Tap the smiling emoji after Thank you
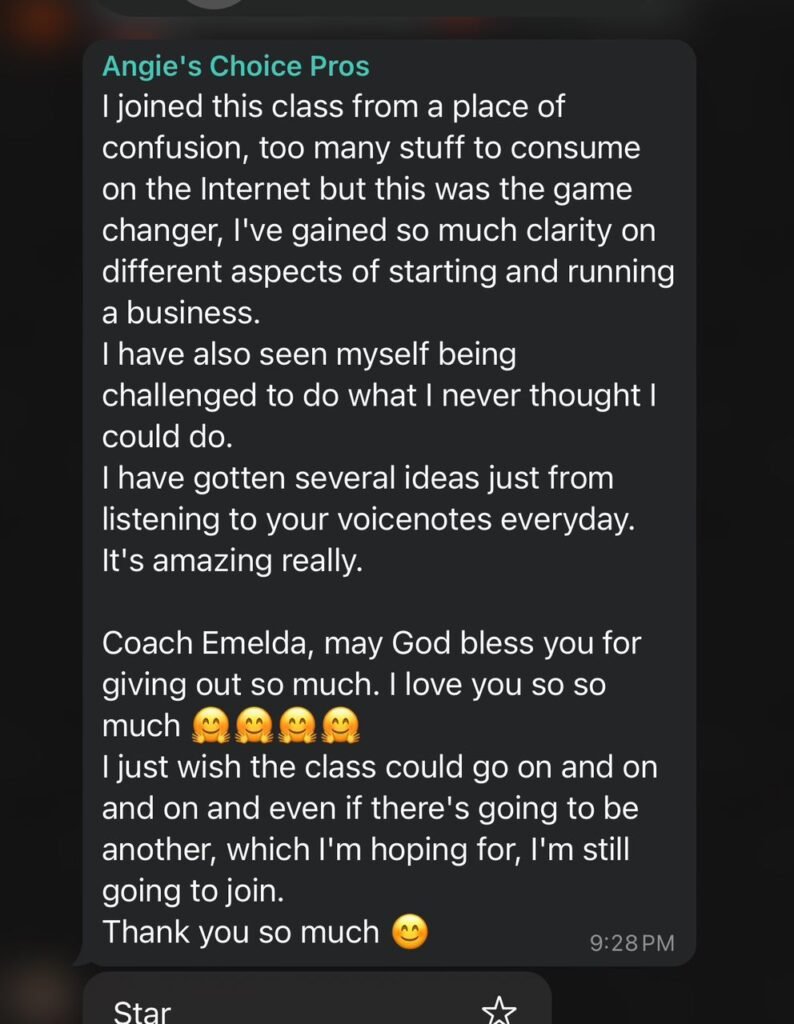Image resolution: width=794 pixels, height=1024 pixels. click(411, 932)
